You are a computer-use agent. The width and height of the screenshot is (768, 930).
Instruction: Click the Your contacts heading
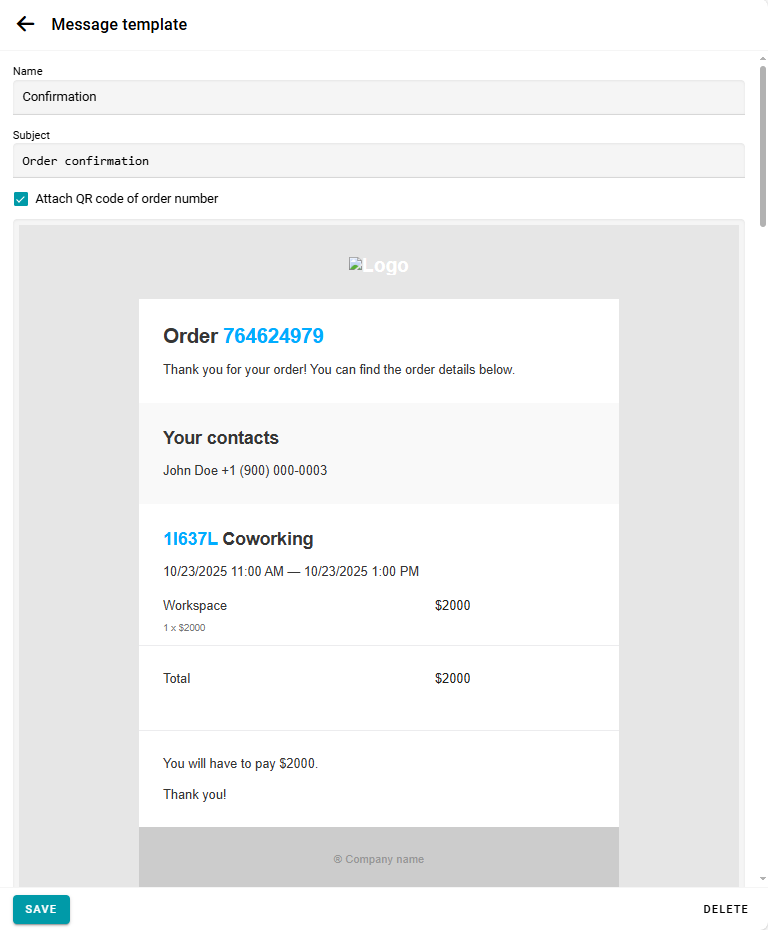click(x=221, y=438)
